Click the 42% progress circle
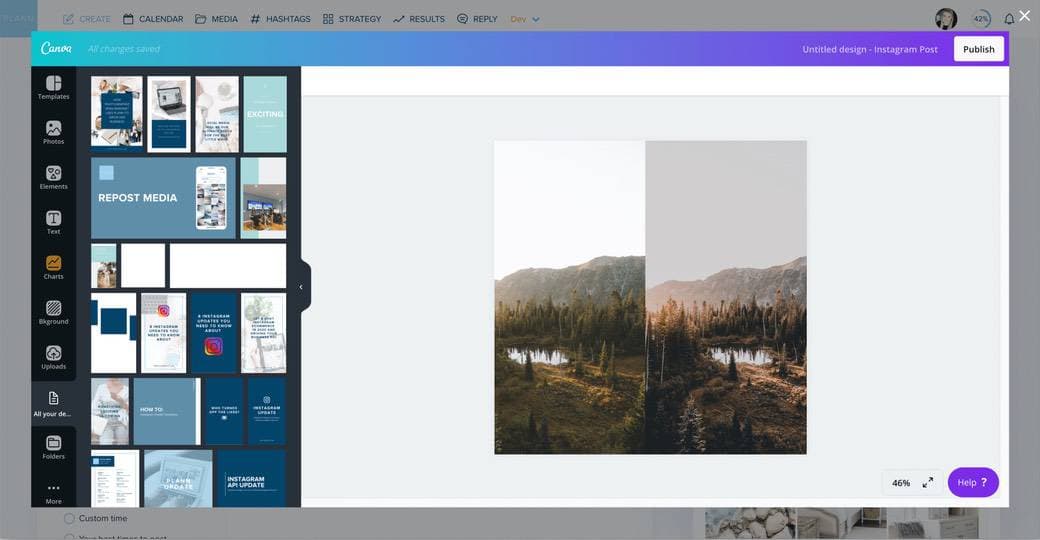Viewport: 1040px width, 540px height. pyautogui.click(x=981, y=19)
